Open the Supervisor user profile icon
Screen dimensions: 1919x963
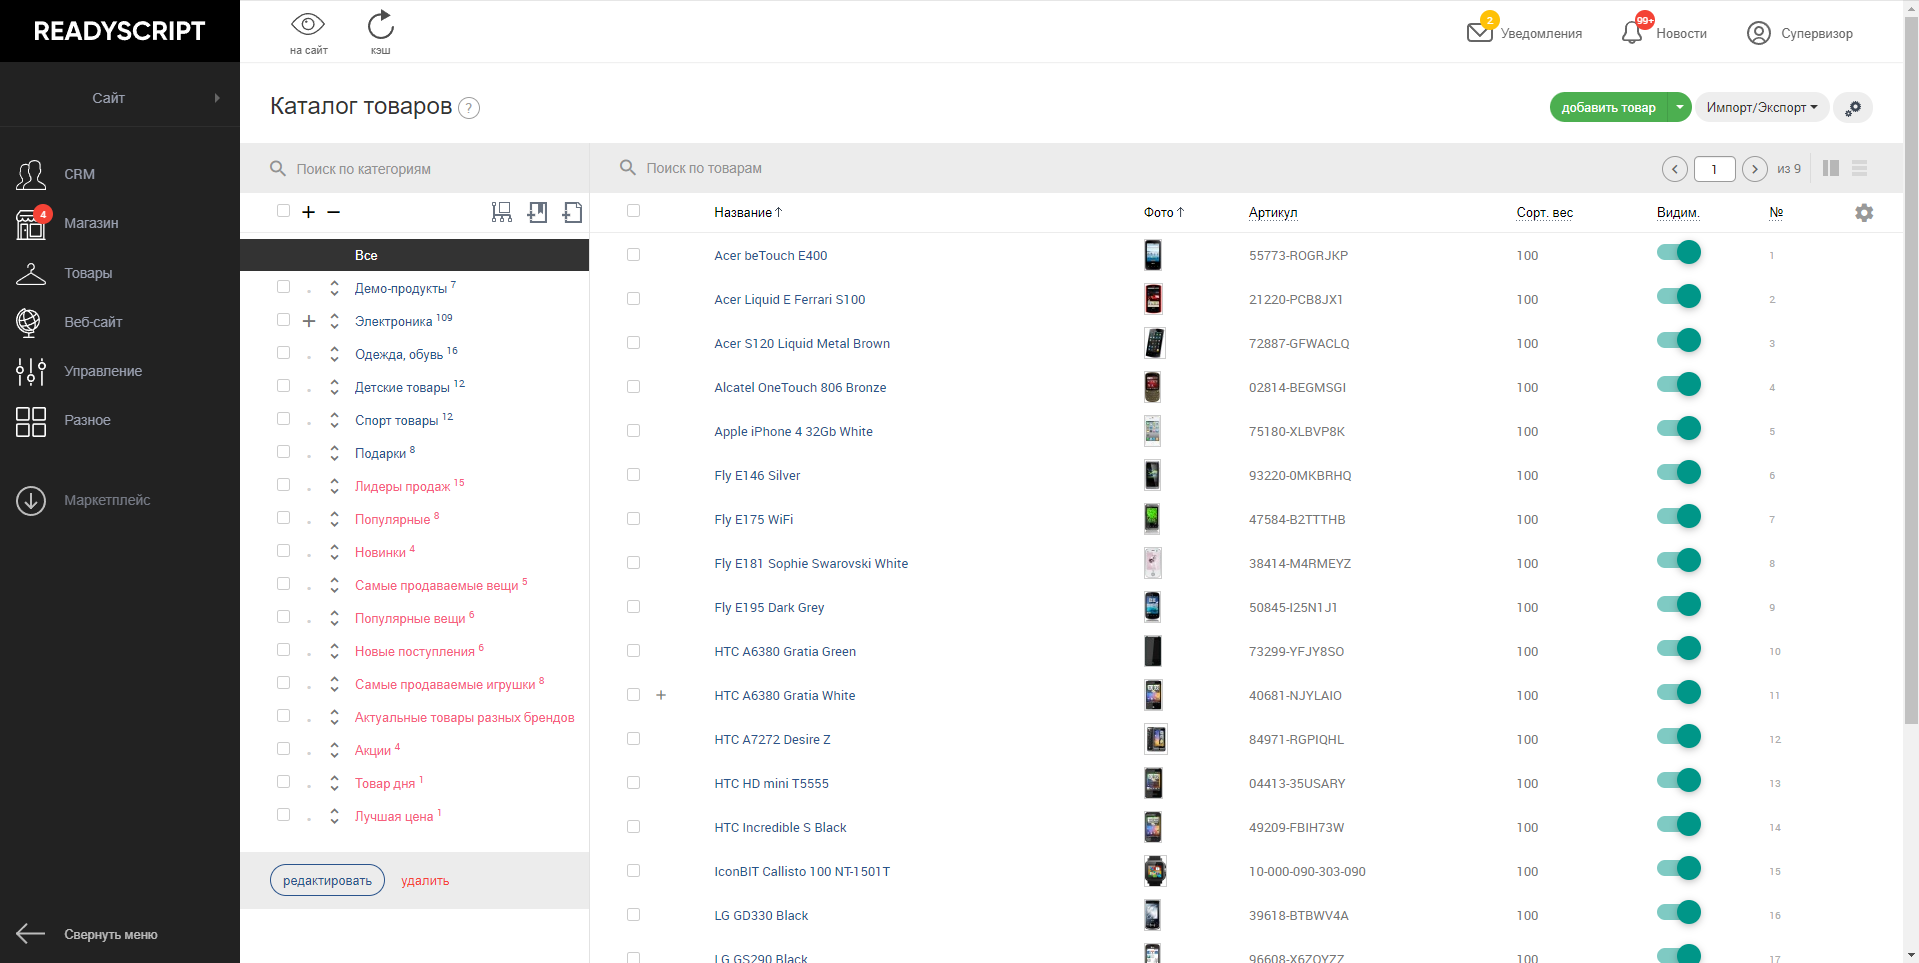tap(1759, 33)
